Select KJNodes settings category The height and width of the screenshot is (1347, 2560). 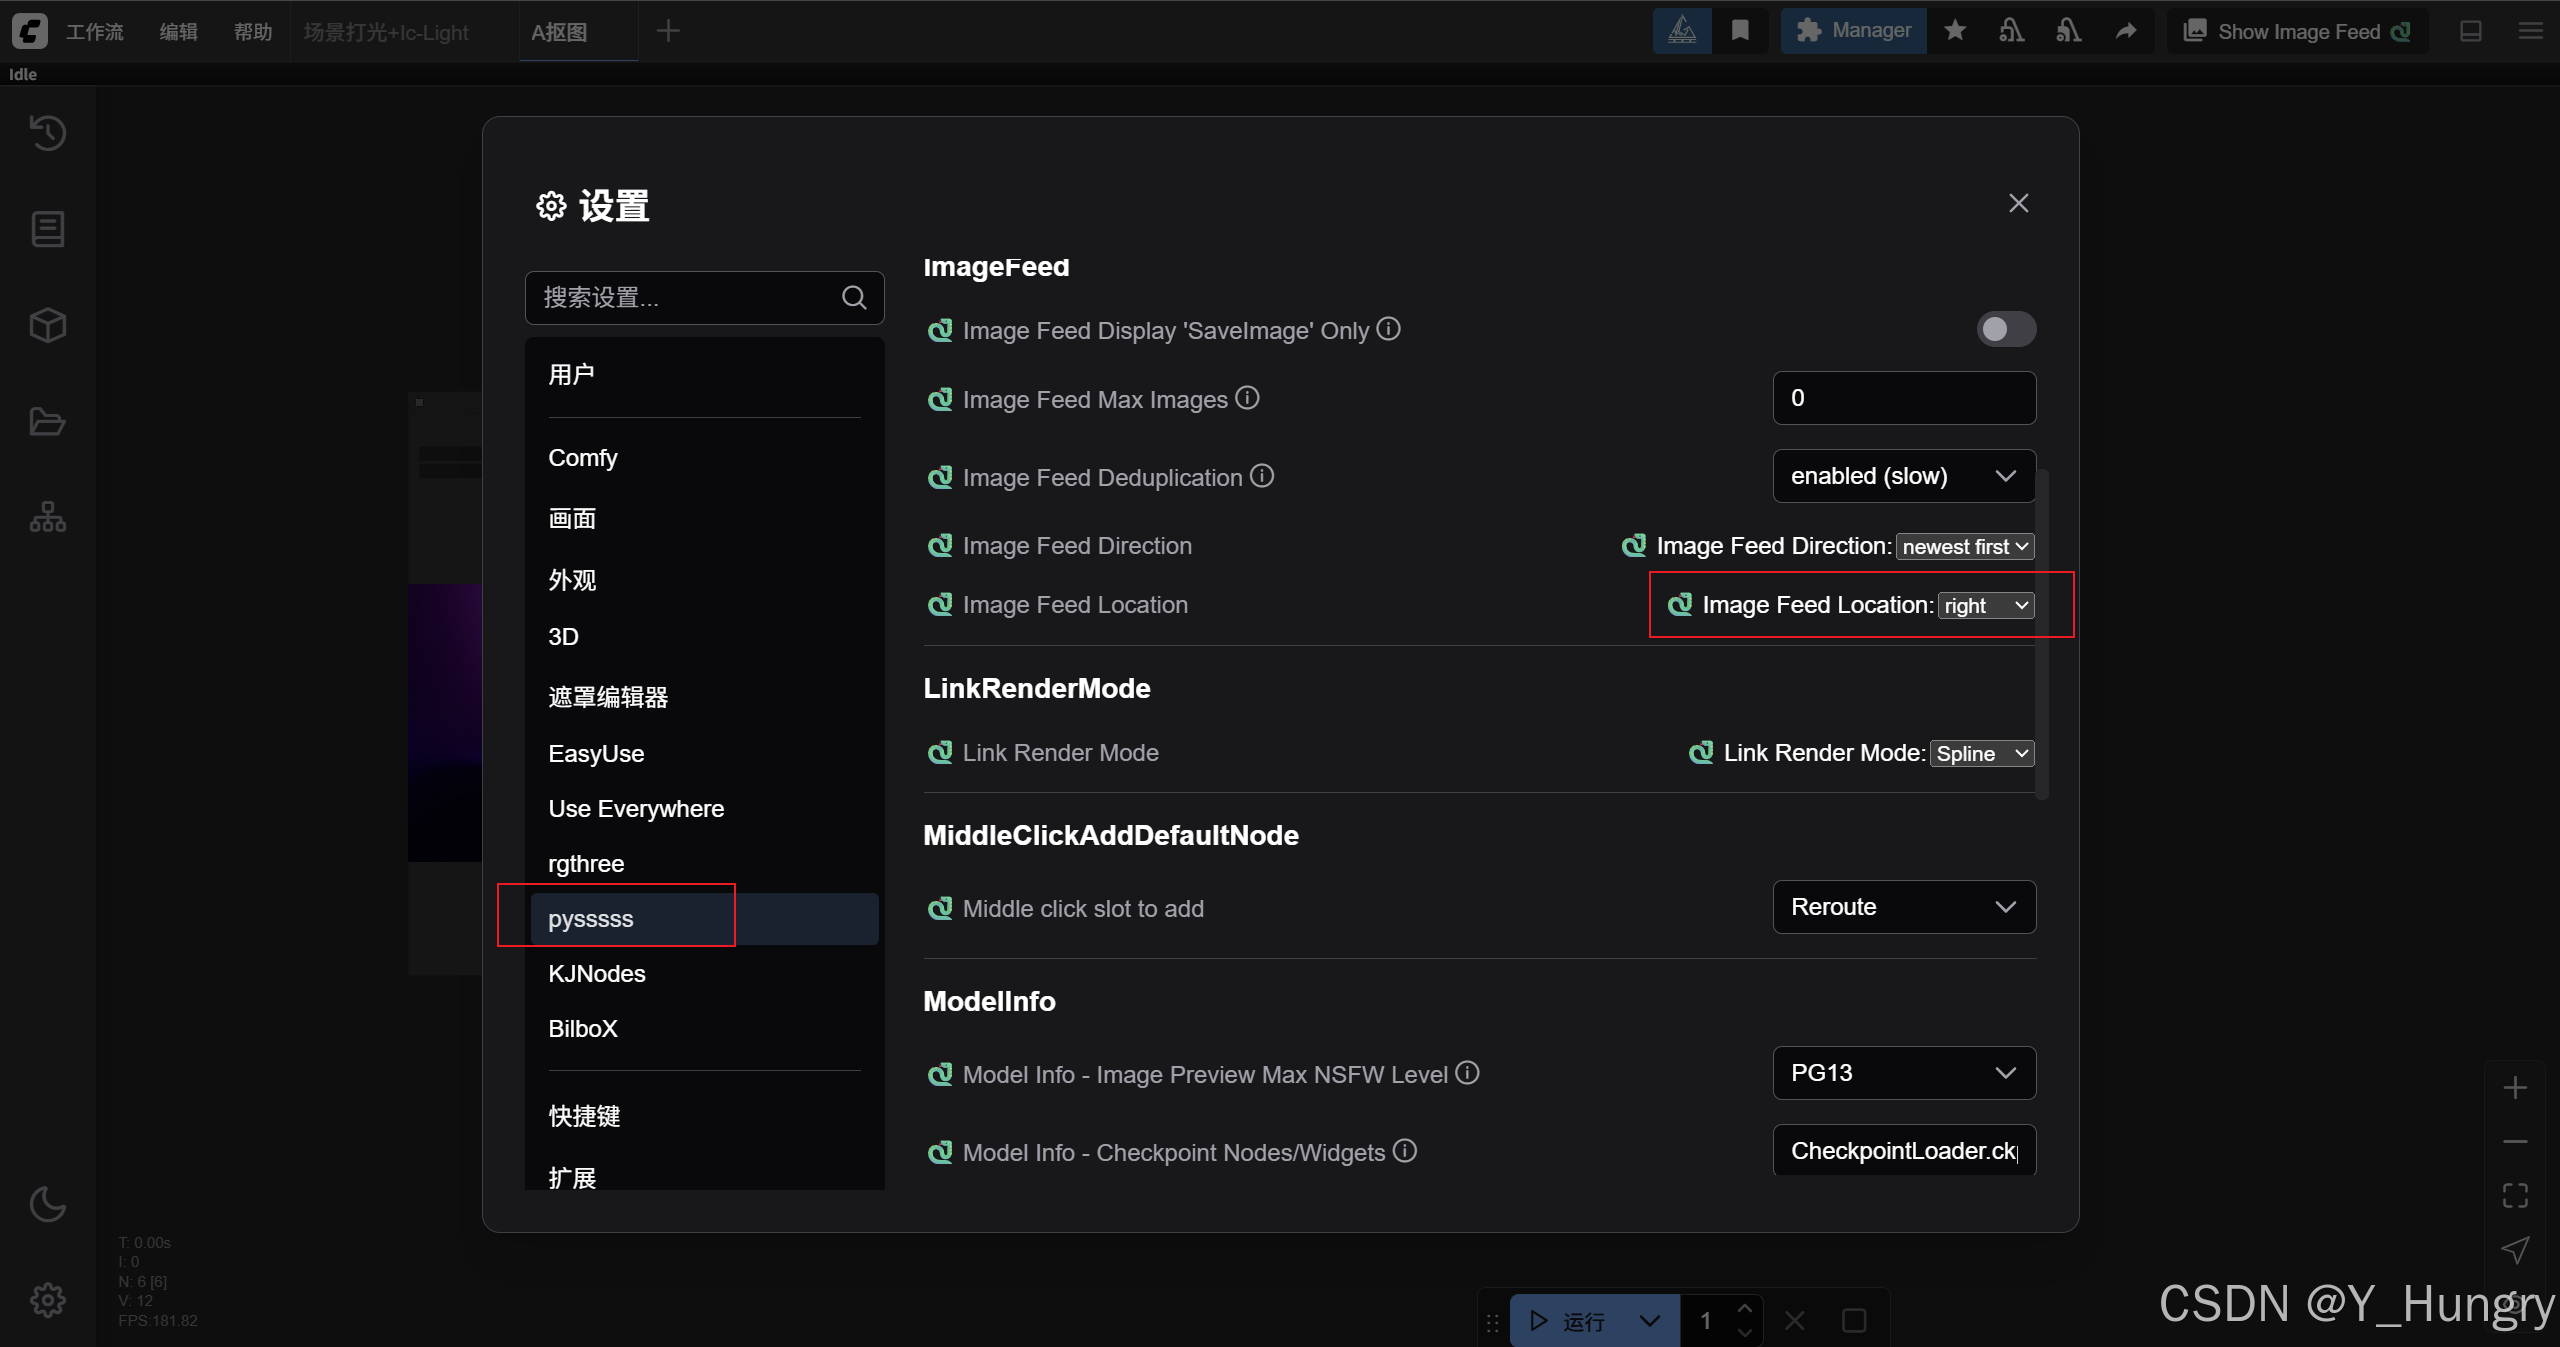tap(597, 974)
